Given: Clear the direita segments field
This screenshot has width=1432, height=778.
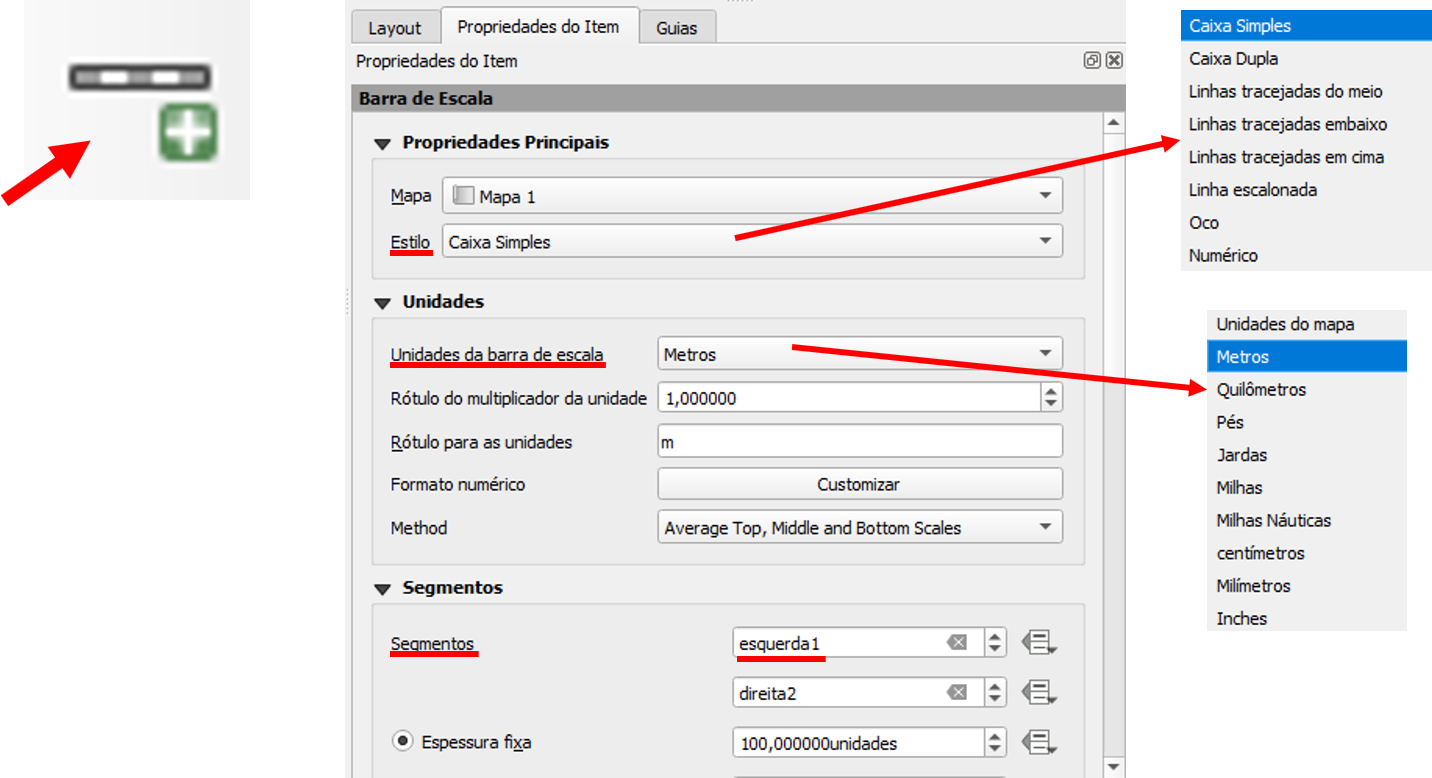Looking at the screenshot, I should (x=957, y=692).
